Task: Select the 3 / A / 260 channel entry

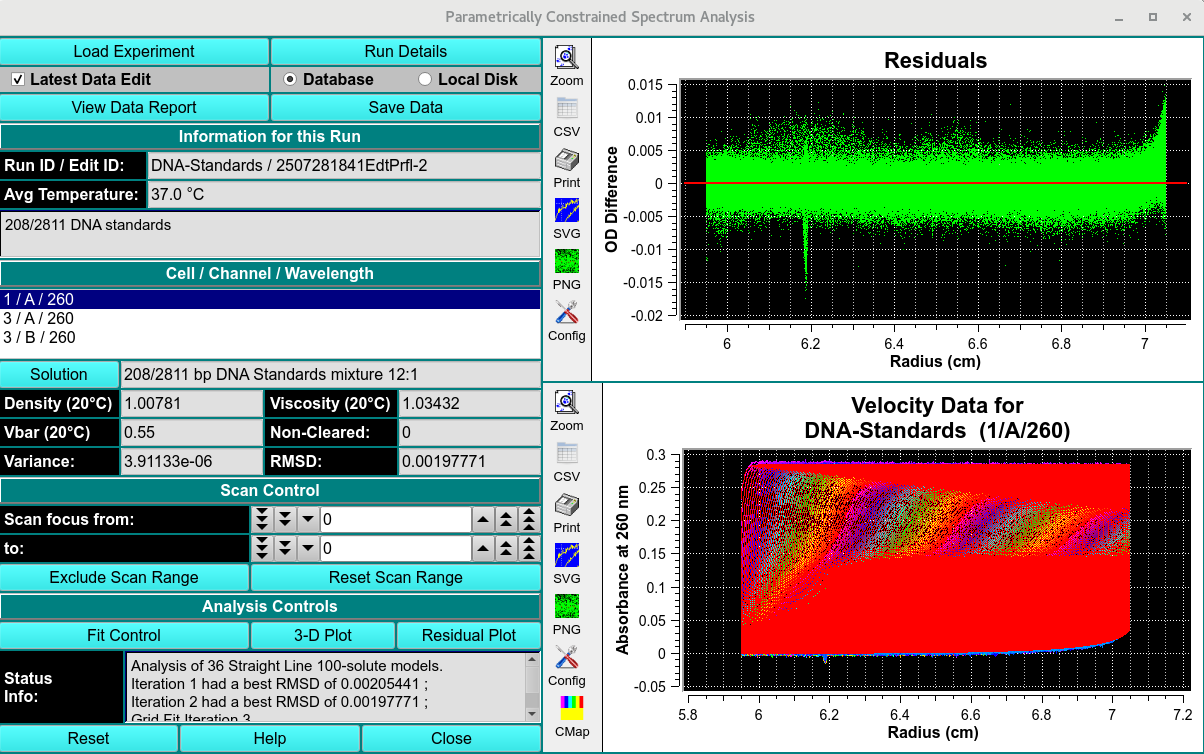Action: click(39, 319)
